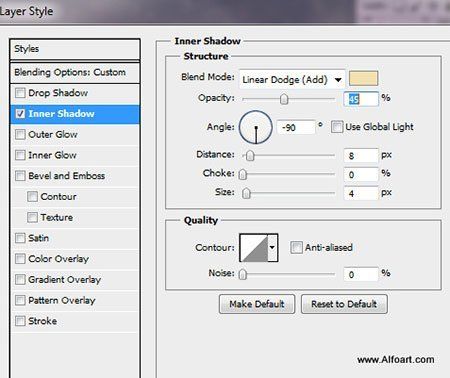
Task: Click the Size slider handle
Action: [x=246, y=193]
